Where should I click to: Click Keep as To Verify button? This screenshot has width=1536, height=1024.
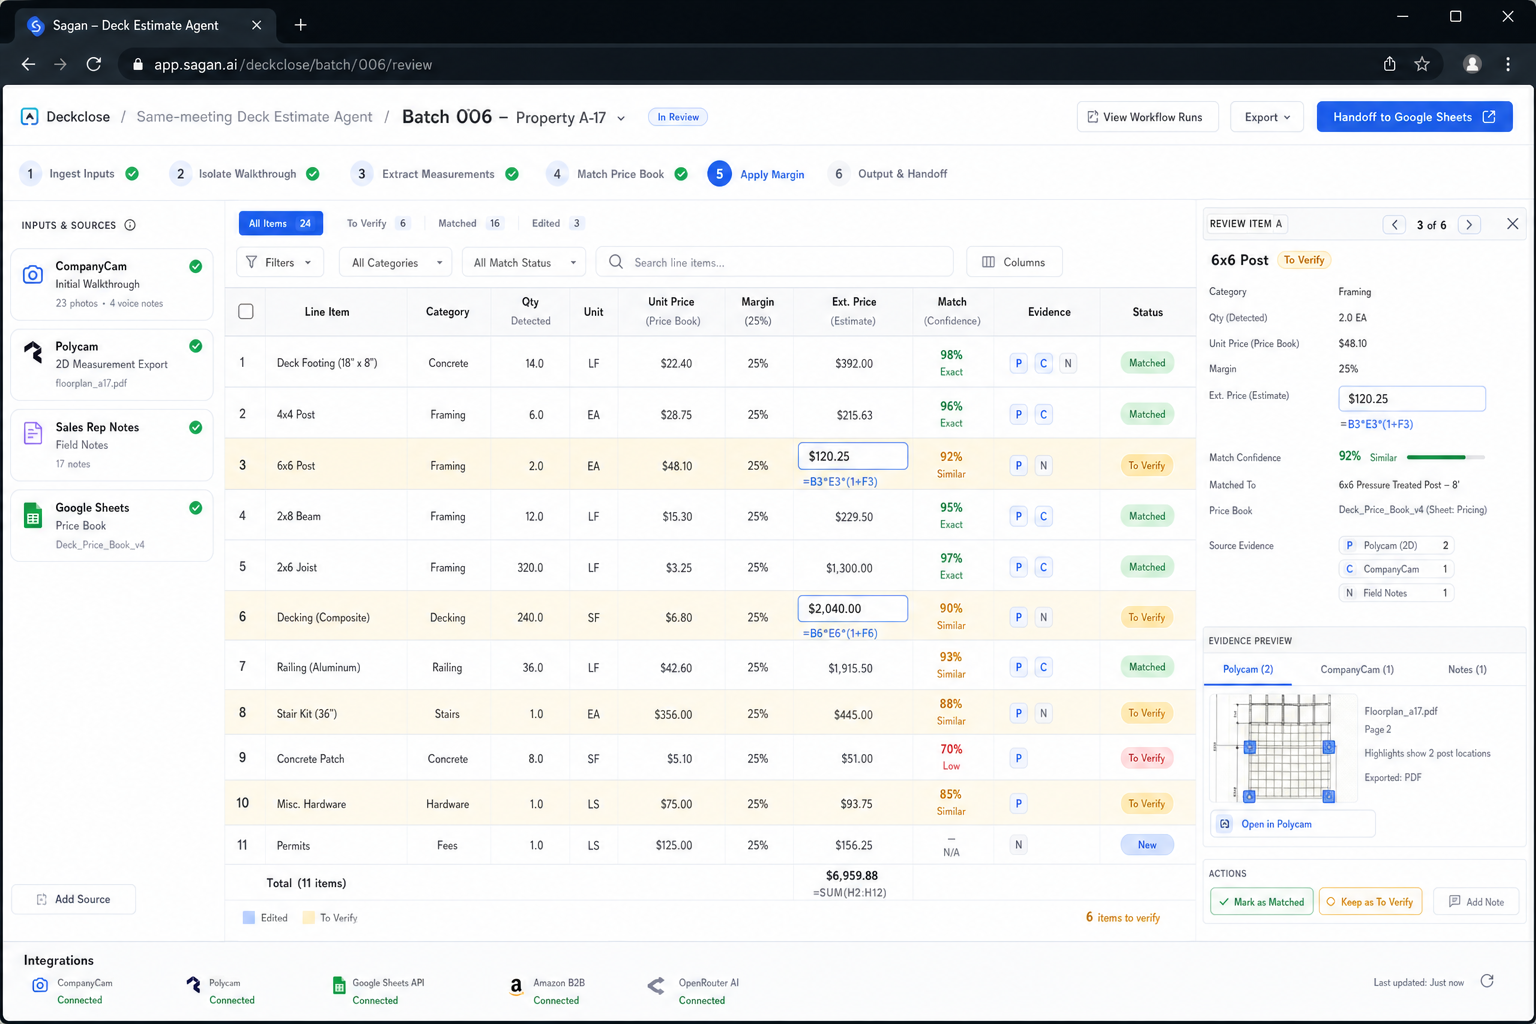tap(1370, 902)
